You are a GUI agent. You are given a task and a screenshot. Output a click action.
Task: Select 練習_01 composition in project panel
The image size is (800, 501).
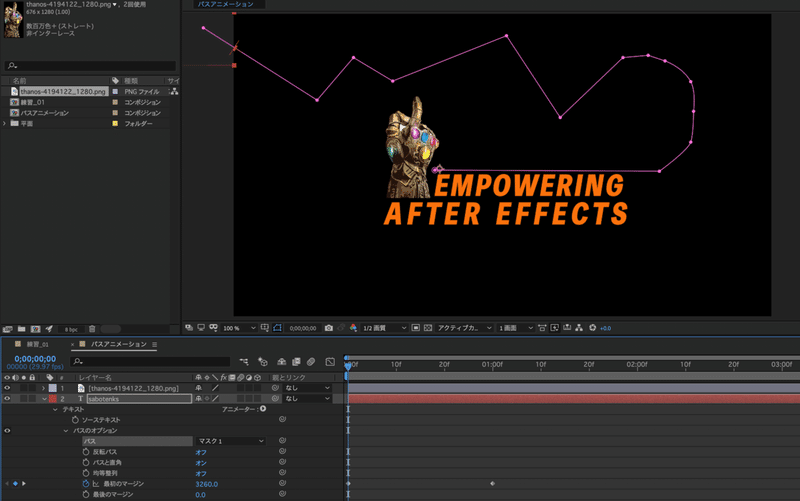32,102
